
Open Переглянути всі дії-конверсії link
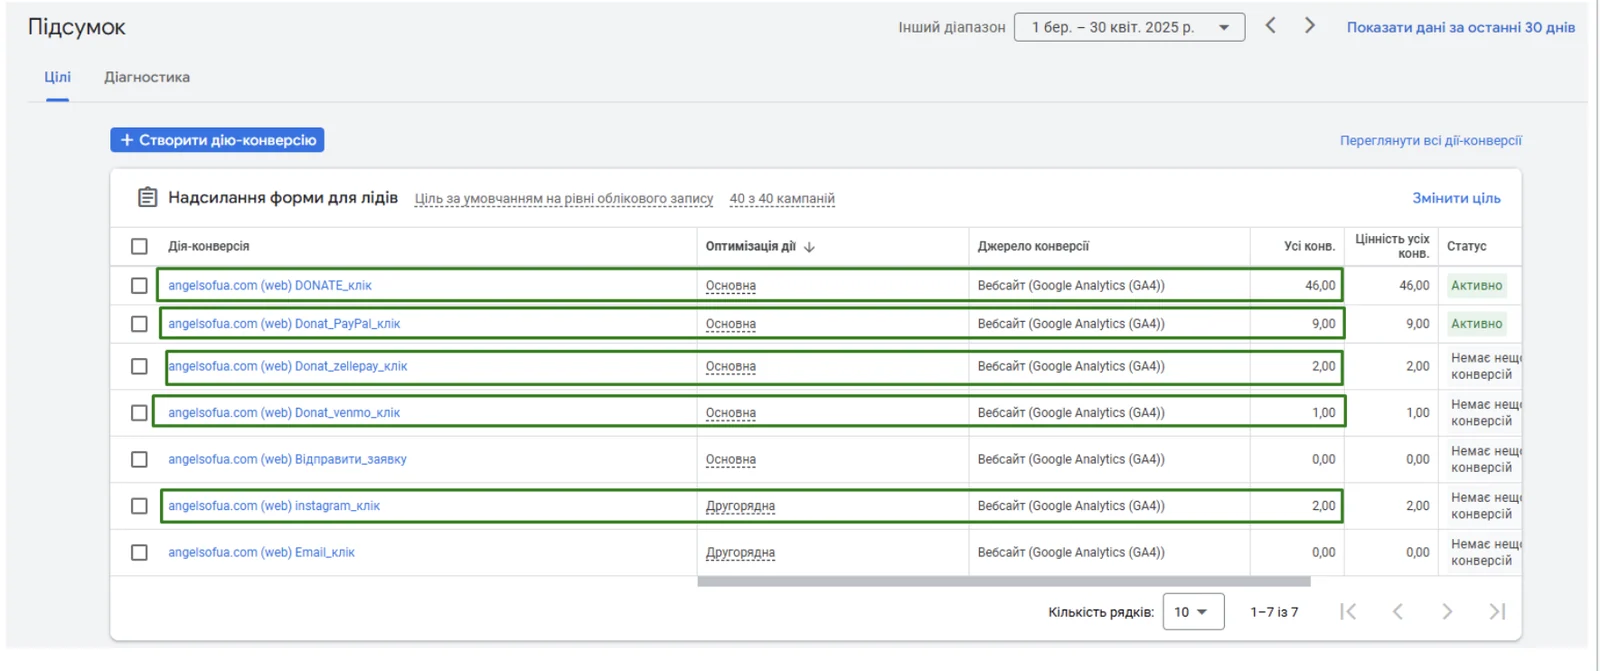(1431, 141)
